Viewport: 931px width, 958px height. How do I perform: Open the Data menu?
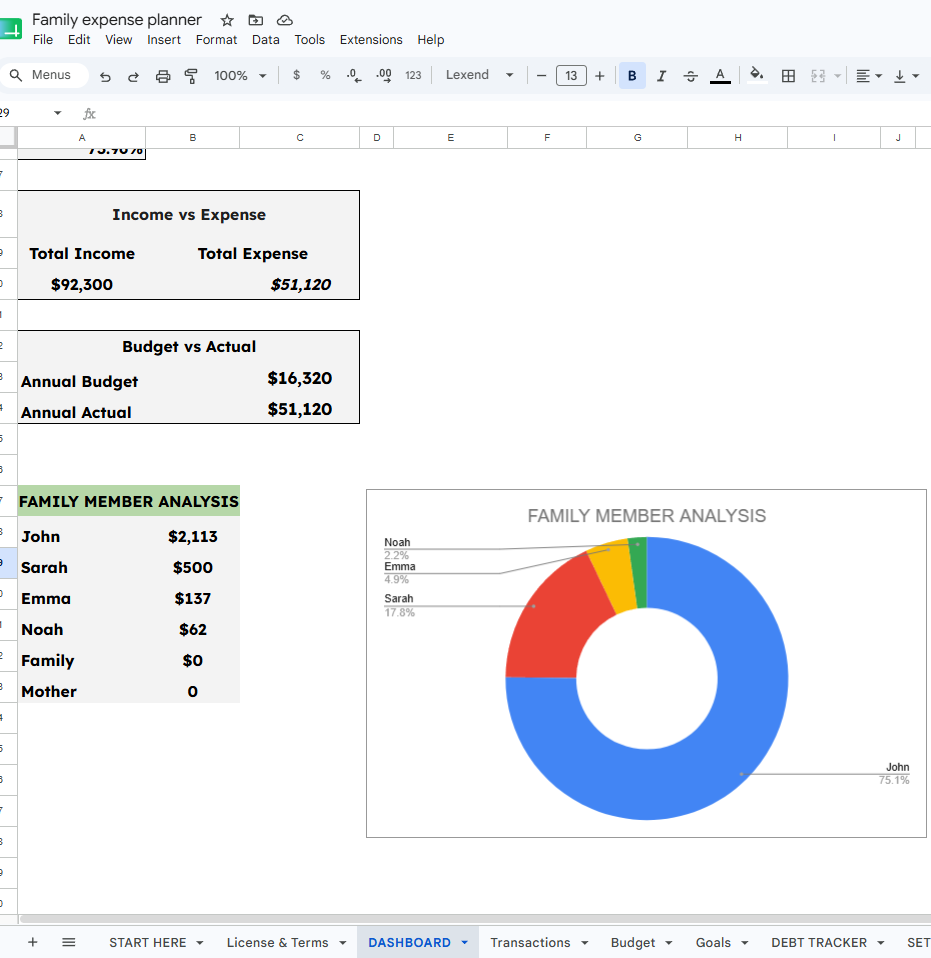[266, 40]
